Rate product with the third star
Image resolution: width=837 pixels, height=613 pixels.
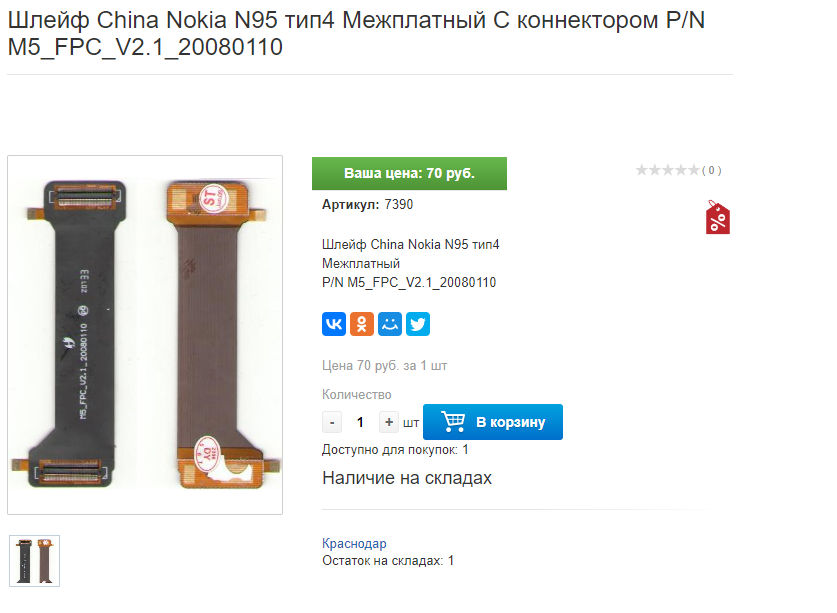click(667, 170)
